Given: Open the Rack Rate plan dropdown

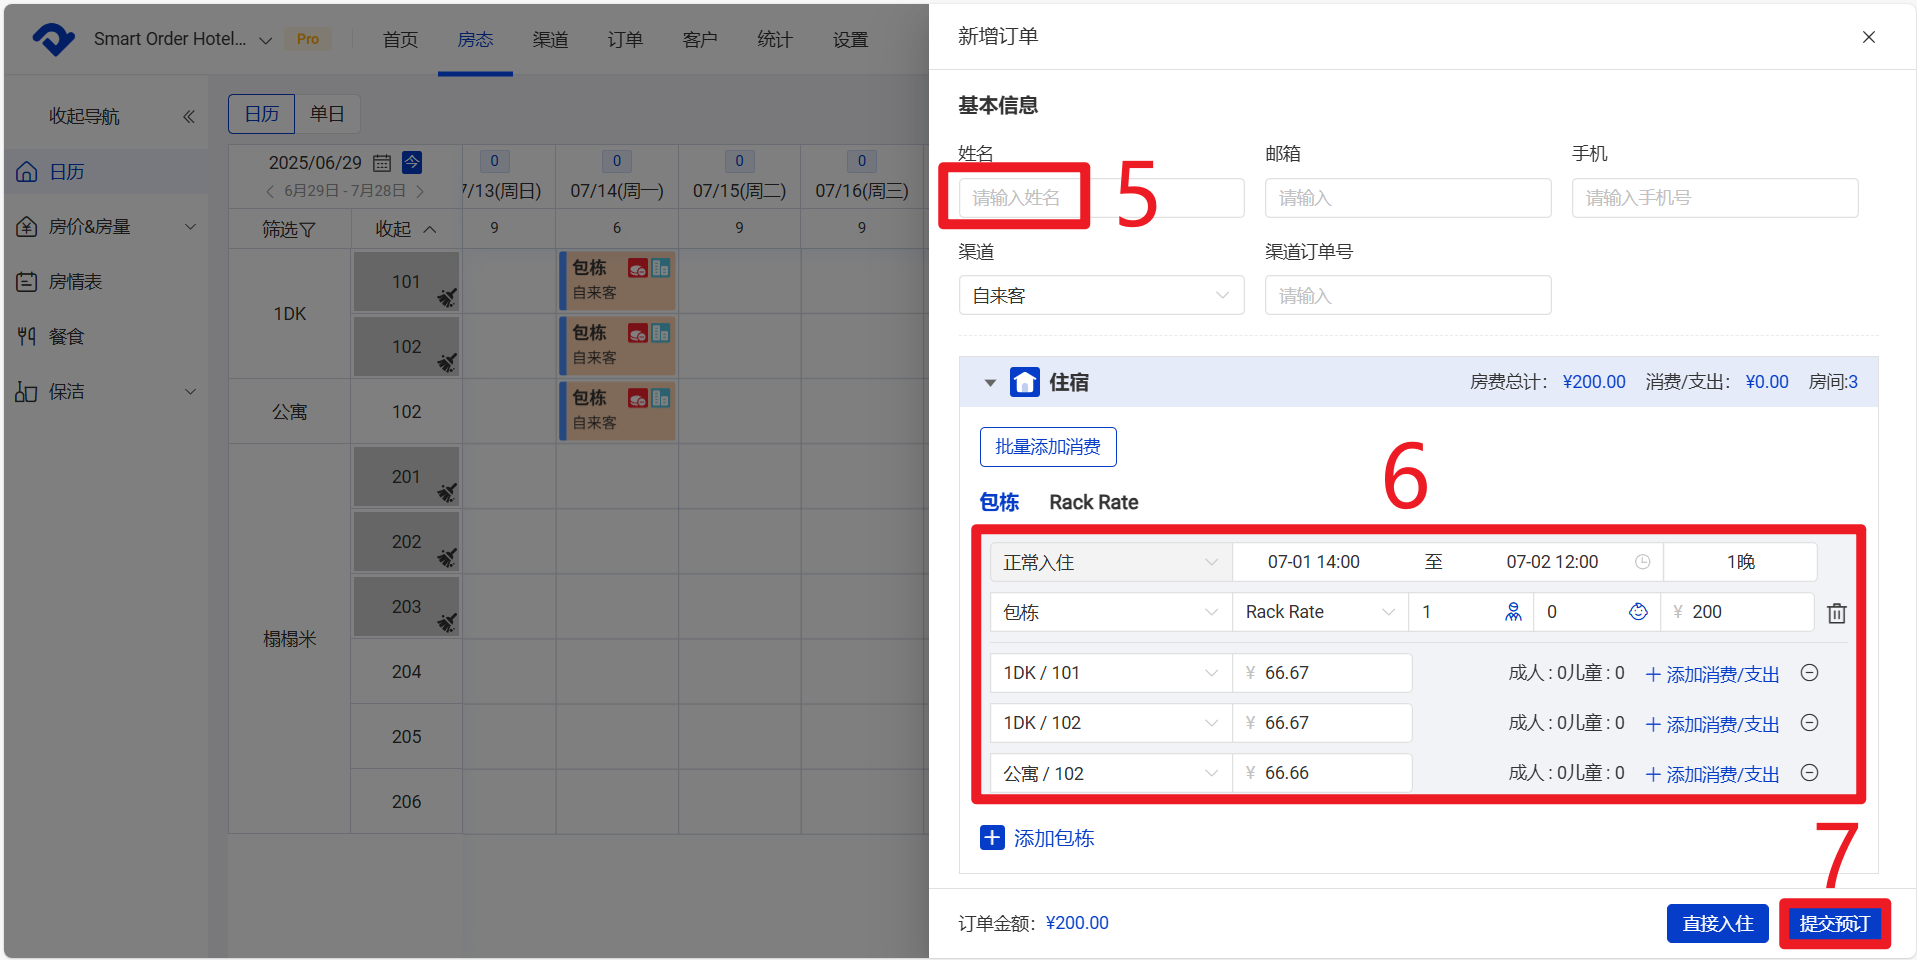Looking at the screenshot, I should [x=1319, y=612].
